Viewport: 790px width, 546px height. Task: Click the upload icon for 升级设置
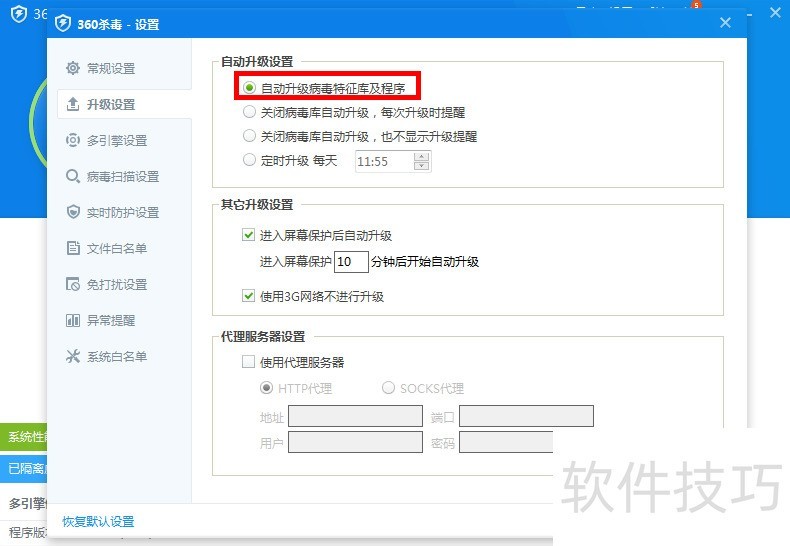click(x=73, y=104)
